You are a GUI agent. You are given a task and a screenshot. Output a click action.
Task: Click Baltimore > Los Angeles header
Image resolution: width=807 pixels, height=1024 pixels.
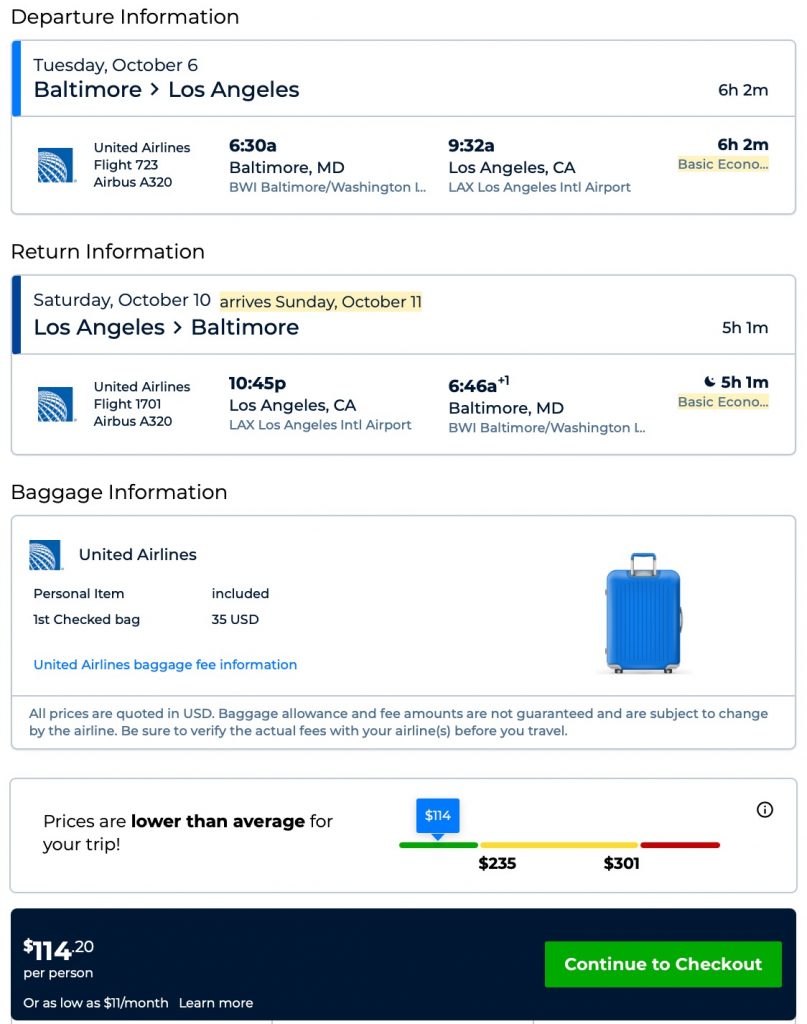click(x=166, y=90)
